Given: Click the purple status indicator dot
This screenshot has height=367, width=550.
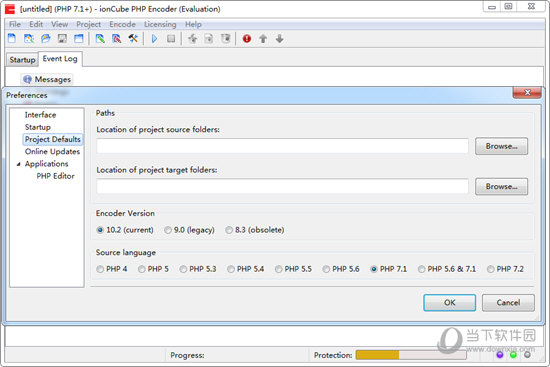Looking at the screenshot, I should pyautogui.click(x=500, y=355).
